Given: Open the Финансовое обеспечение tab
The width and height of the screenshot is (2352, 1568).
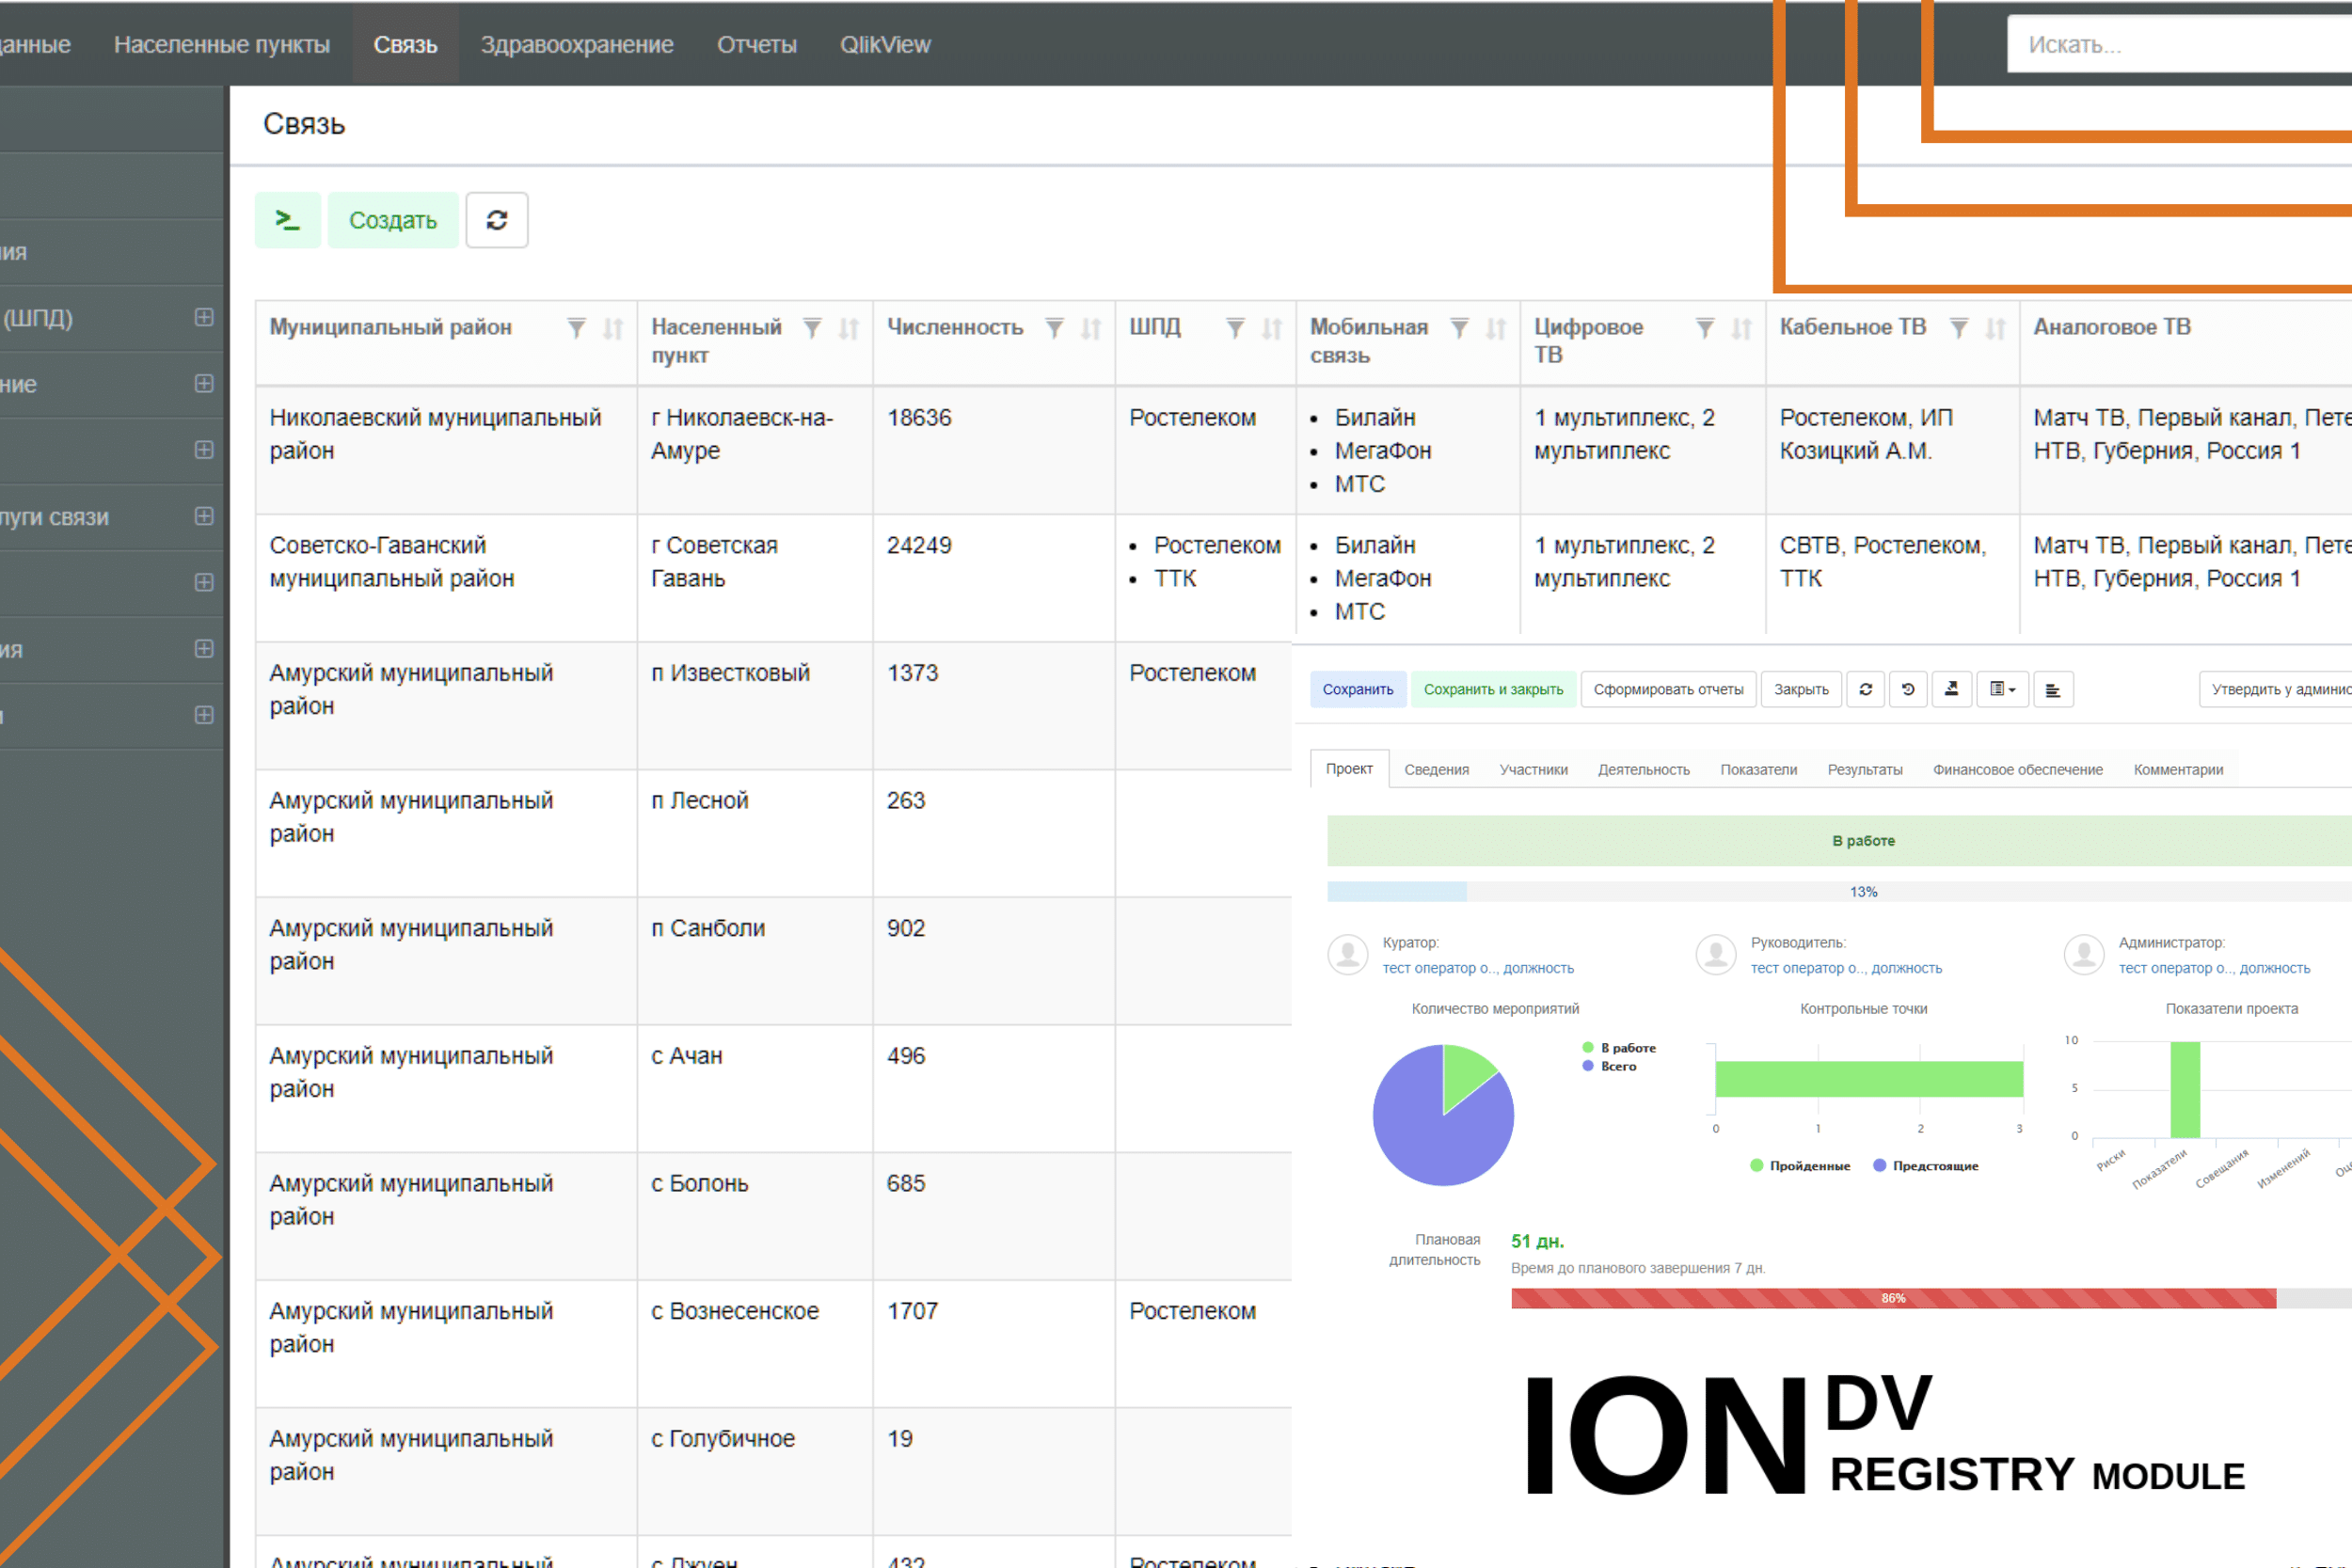Looking at the screenshot, I should 2017,769.
